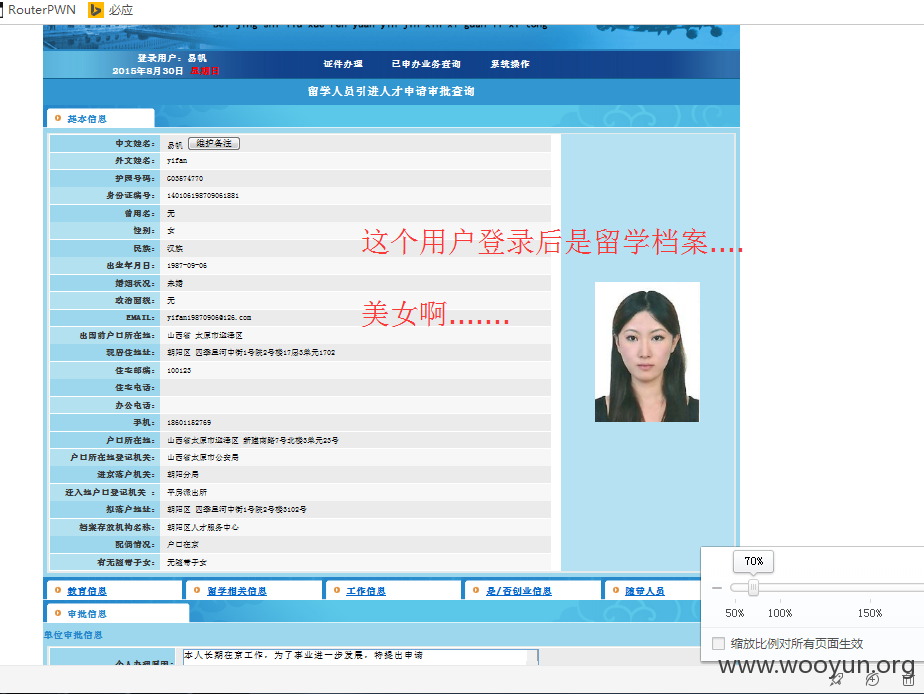Click the zoom plus icon in status bar
The width and height of the screenshot is (924, 694).
click(x=872, y=680)
